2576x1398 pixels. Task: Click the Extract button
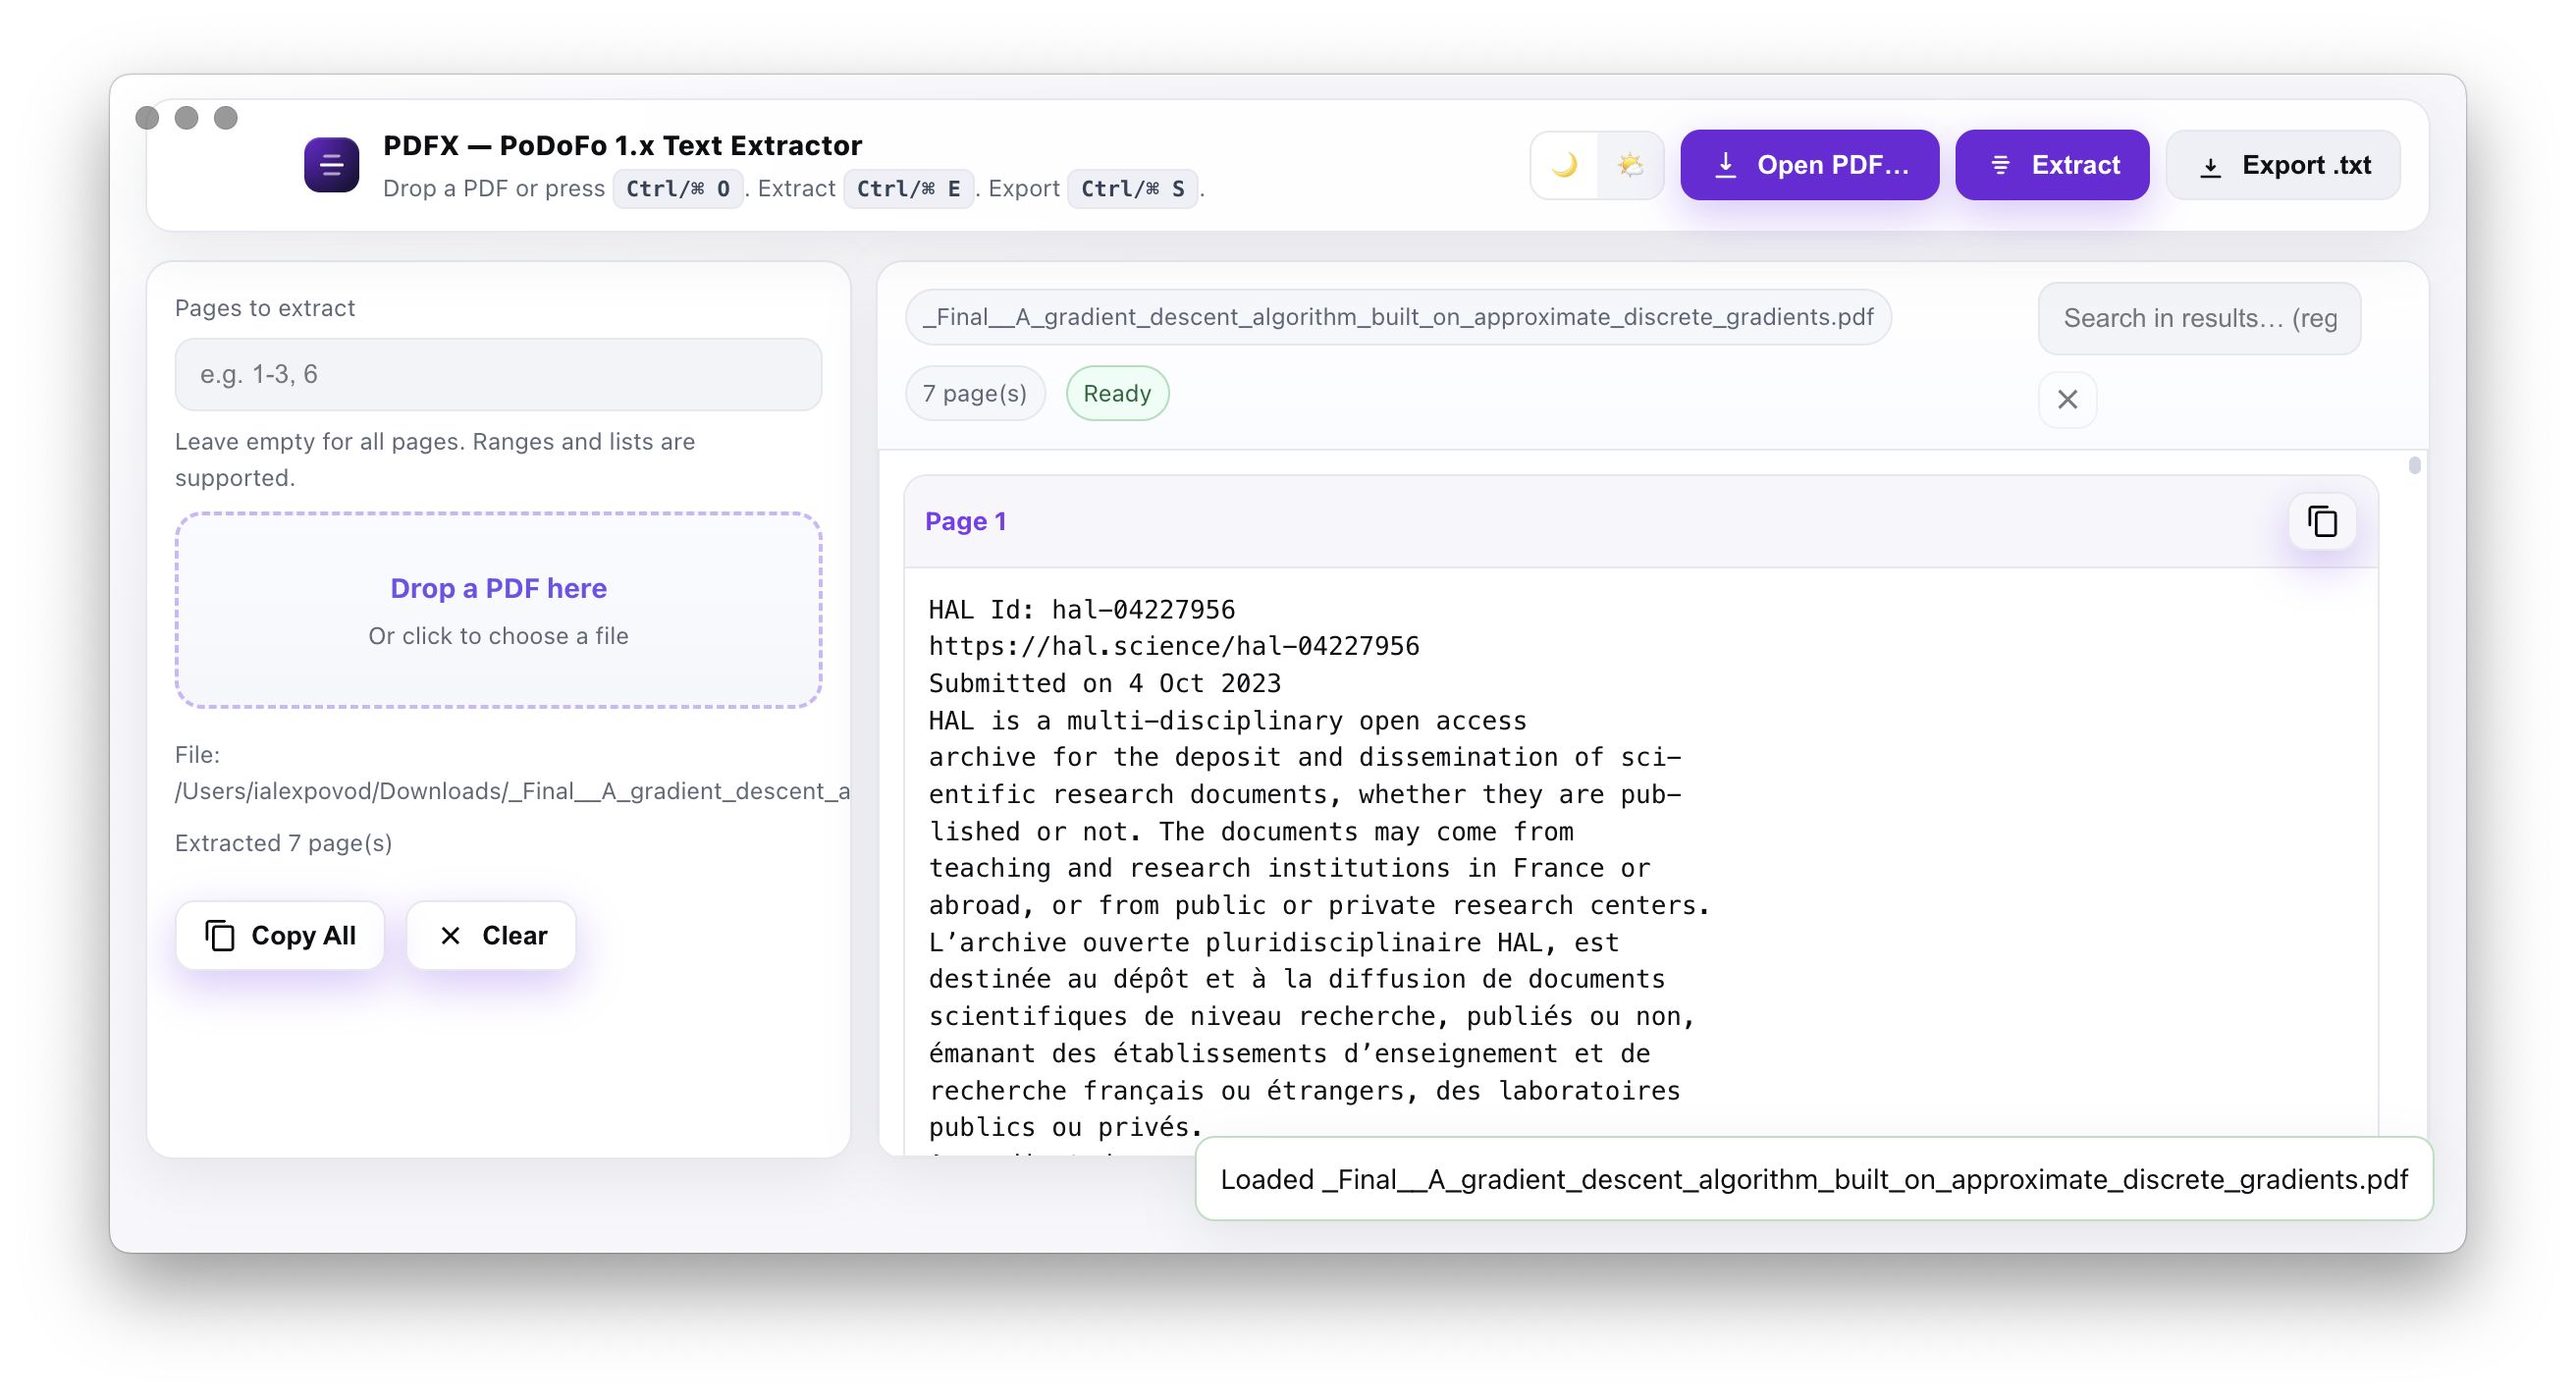(x=2051, y=165)
